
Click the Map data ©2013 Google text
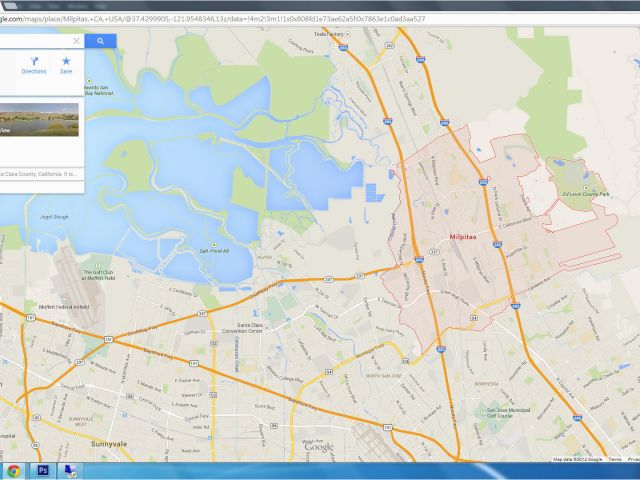(x=578, y=460)
